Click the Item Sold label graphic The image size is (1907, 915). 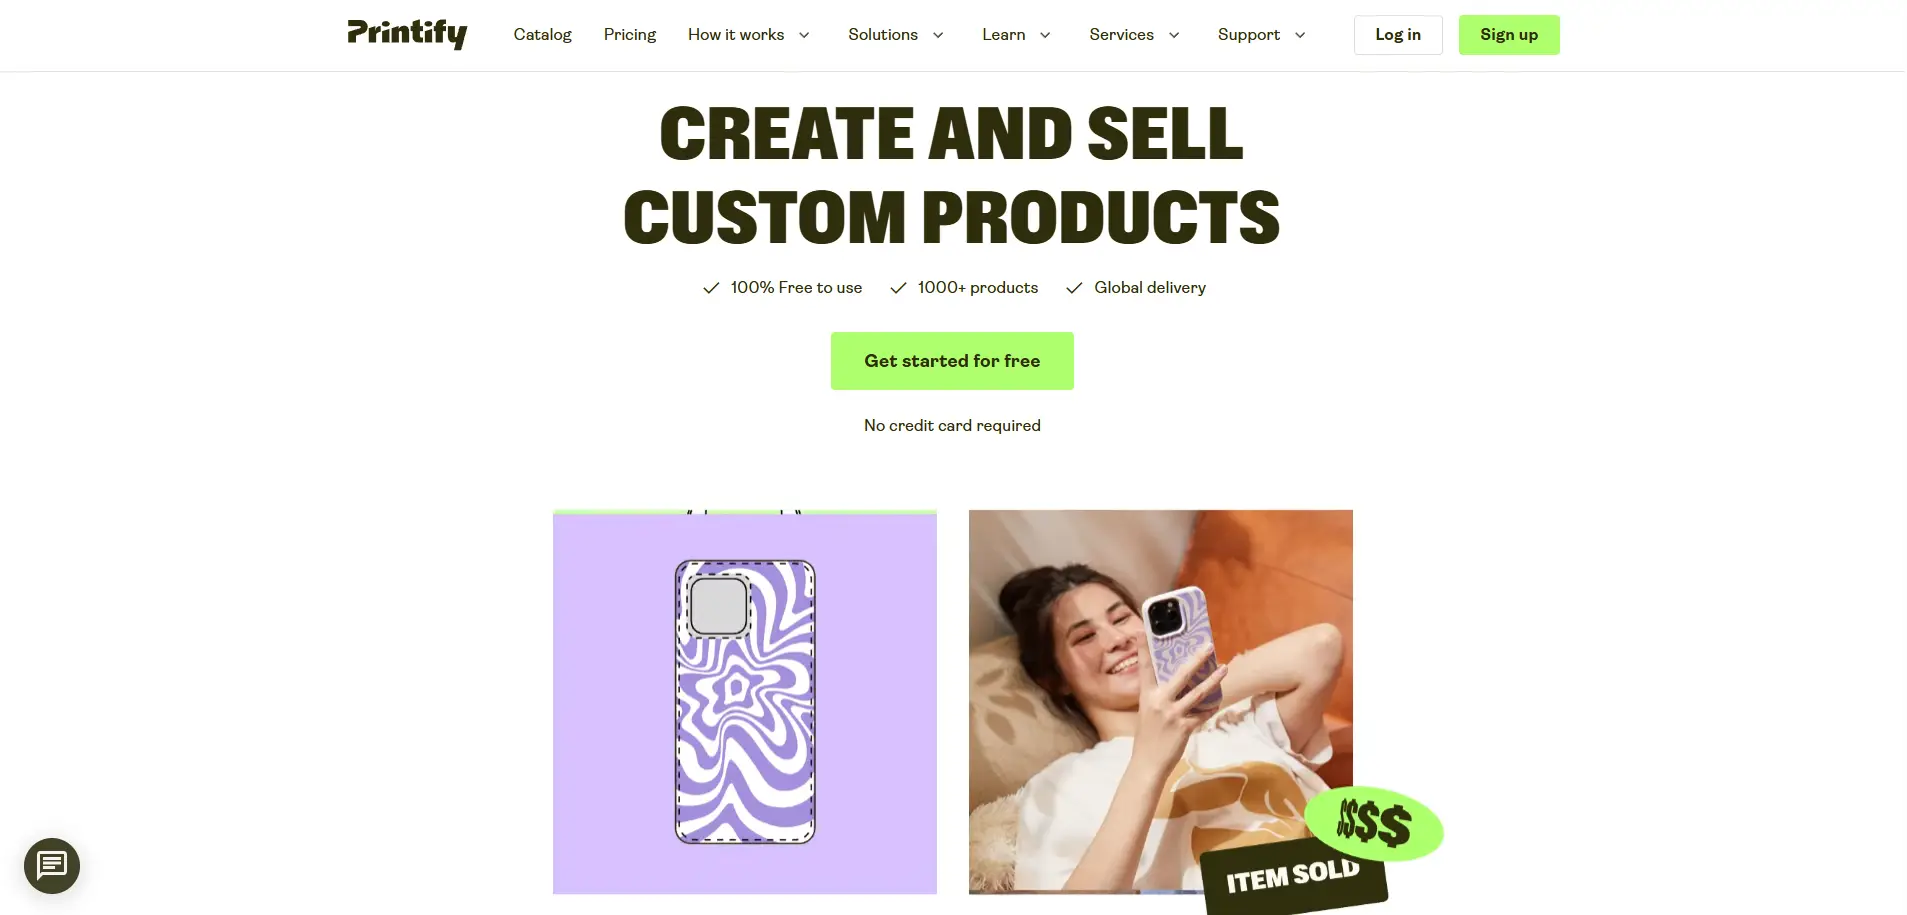click(1293, 877)
